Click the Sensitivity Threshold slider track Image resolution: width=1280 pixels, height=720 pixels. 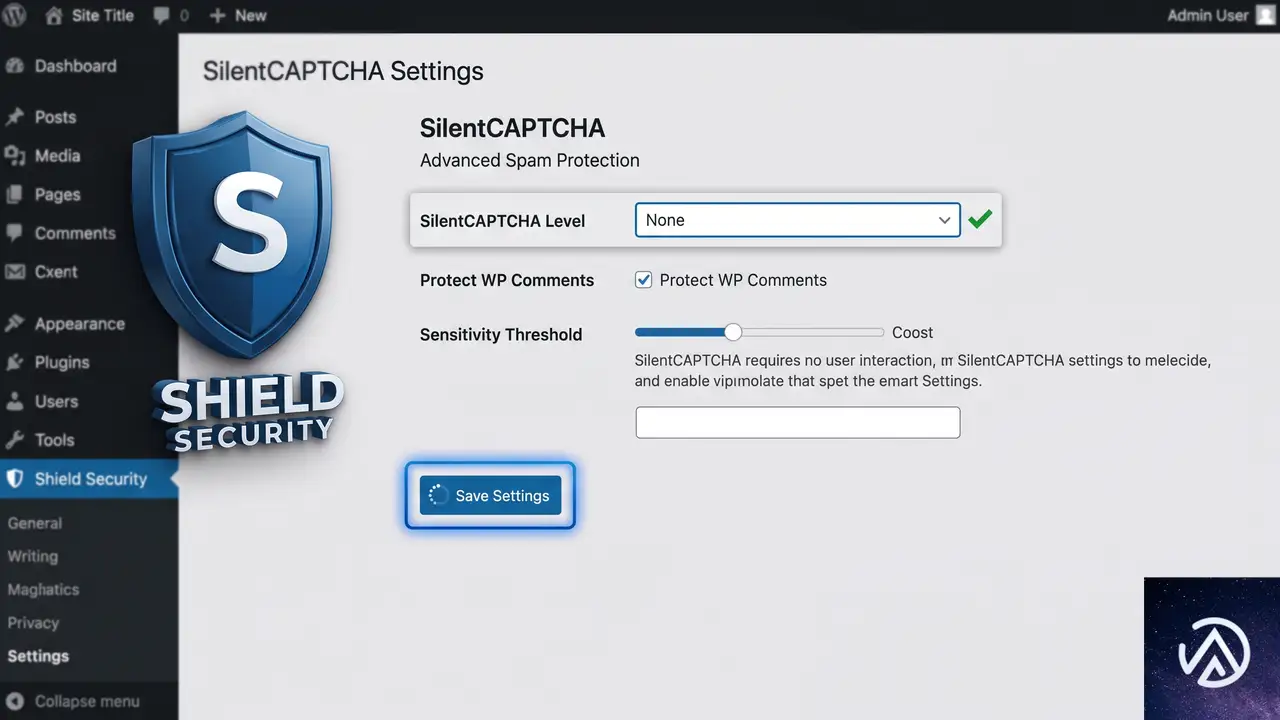click(x=759, y=332)
